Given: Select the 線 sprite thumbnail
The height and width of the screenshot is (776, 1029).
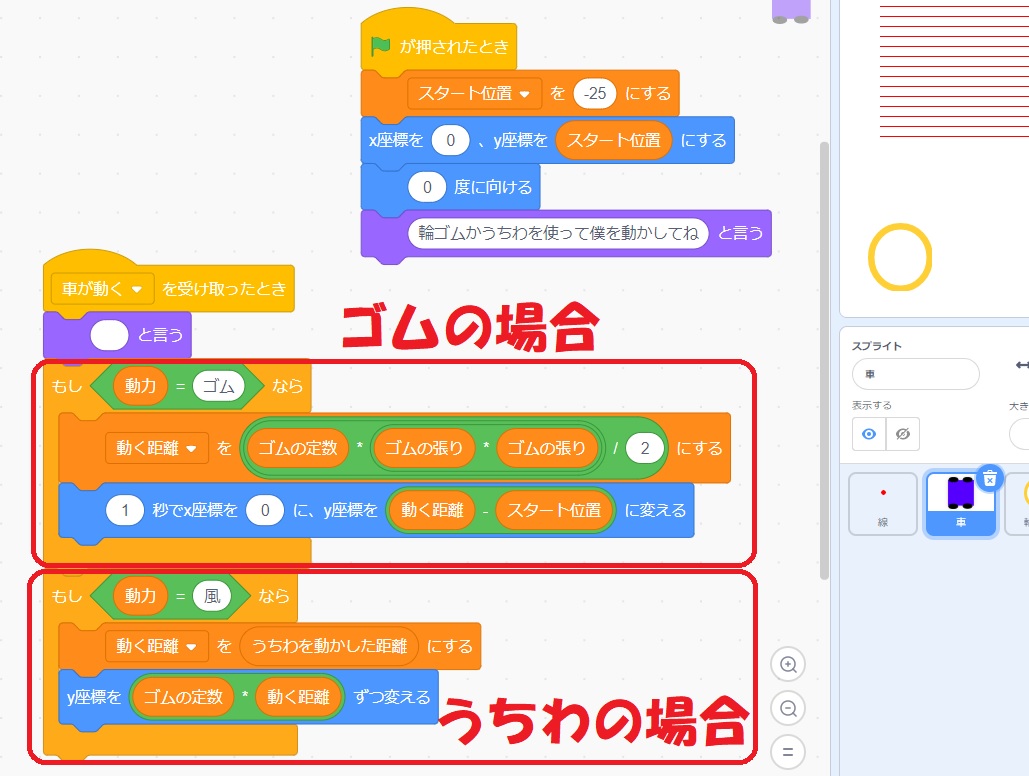Looking at the screenshot, I should [882, 504].
